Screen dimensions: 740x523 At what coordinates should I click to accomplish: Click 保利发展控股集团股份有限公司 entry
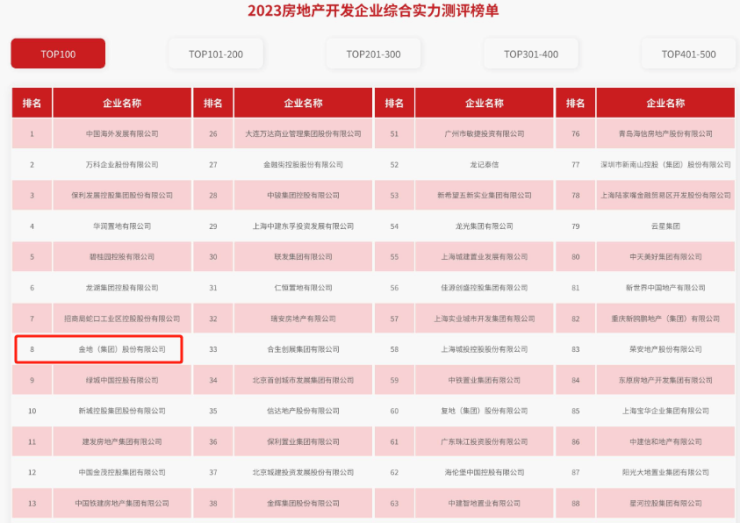(122, 195)
